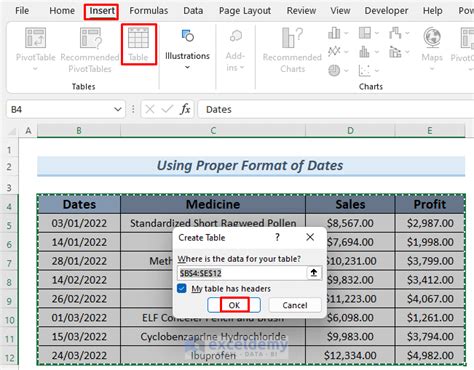Screen dimensions: 474x370
Task: Close the Create Table dialog
Action: [310, 237]
